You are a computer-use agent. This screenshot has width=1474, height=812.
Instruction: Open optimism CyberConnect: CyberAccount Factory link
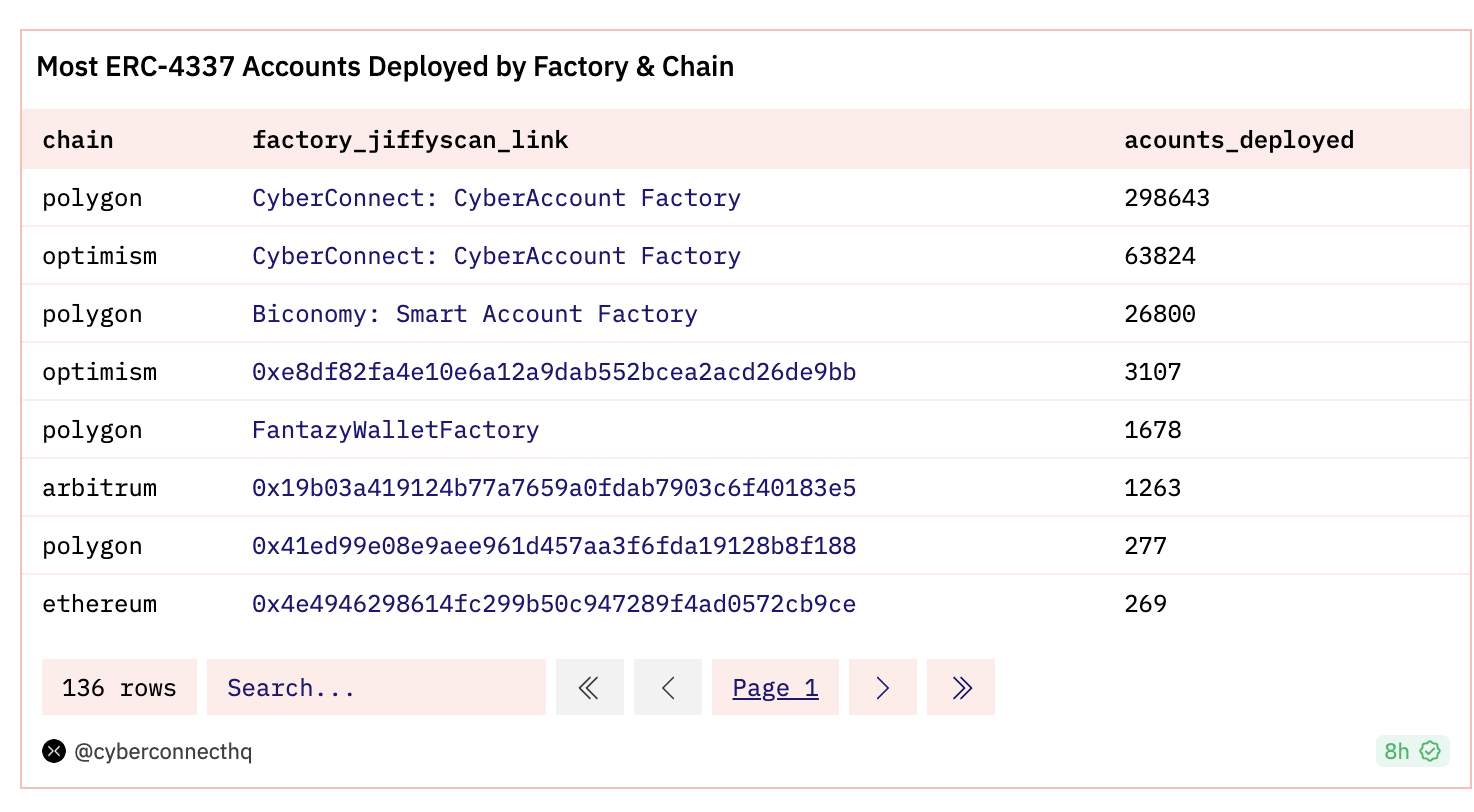click(496, 256)
